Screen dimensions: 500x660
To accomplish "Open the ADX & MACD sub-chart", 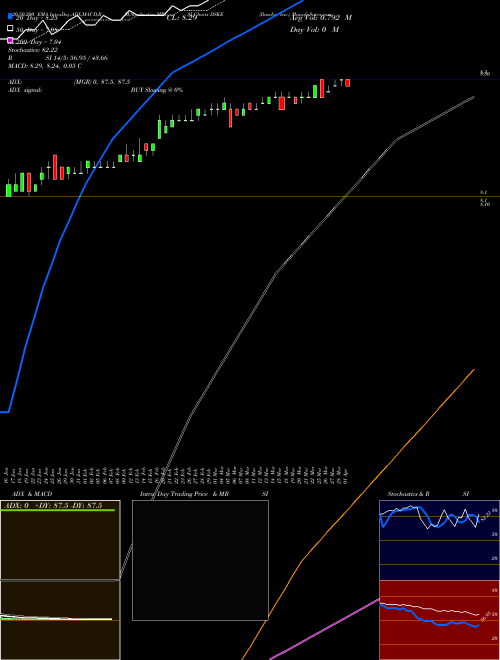I will 60,580.
